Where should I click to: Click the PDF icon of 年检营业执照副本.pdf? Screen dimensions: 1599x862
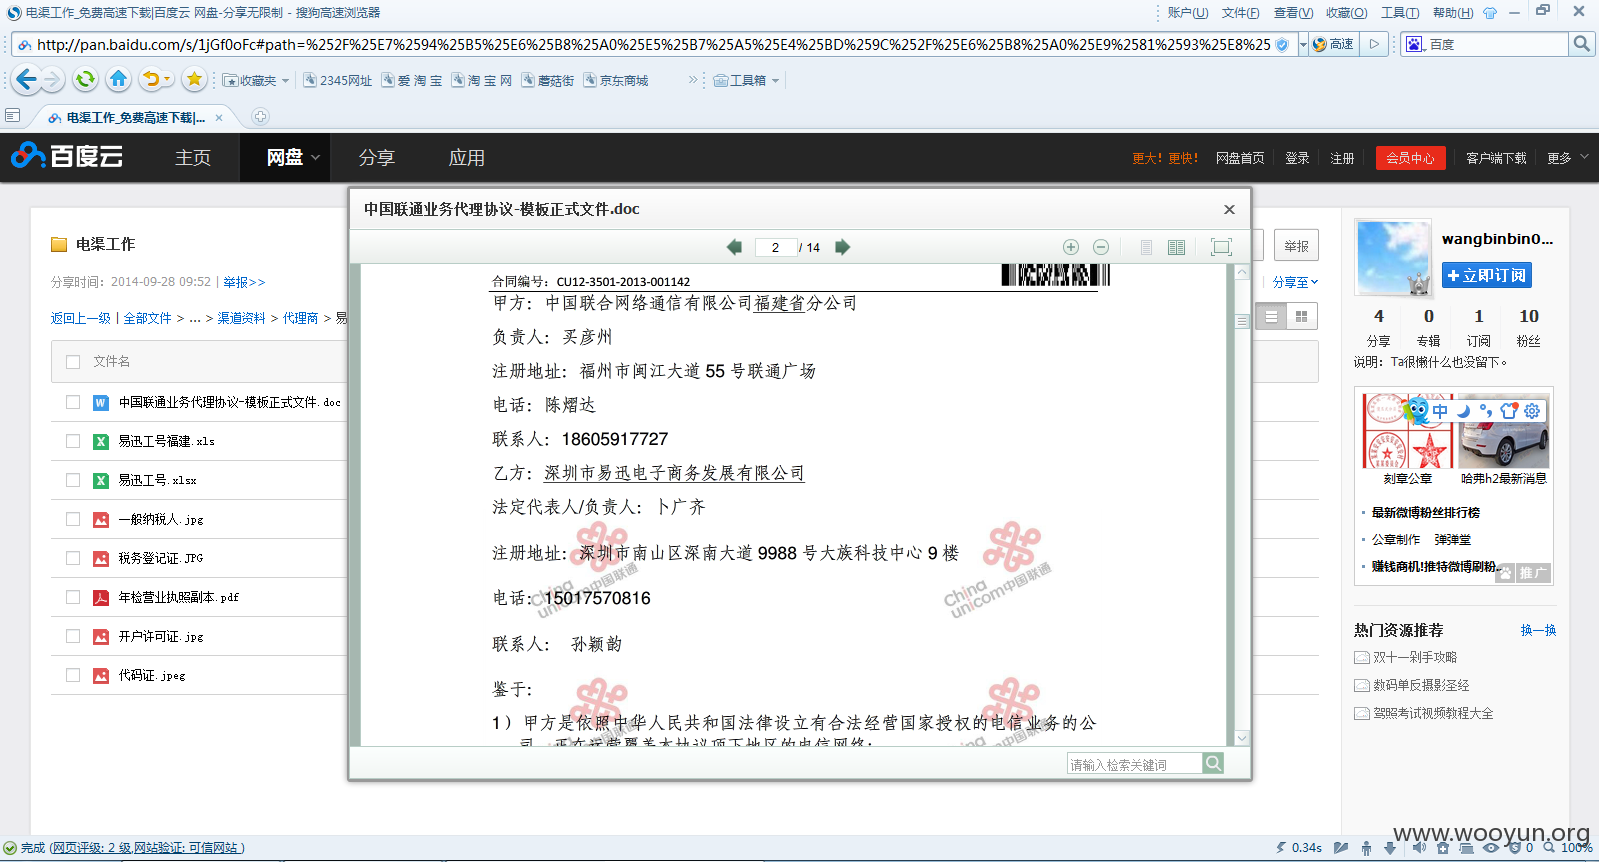[101, 597]
